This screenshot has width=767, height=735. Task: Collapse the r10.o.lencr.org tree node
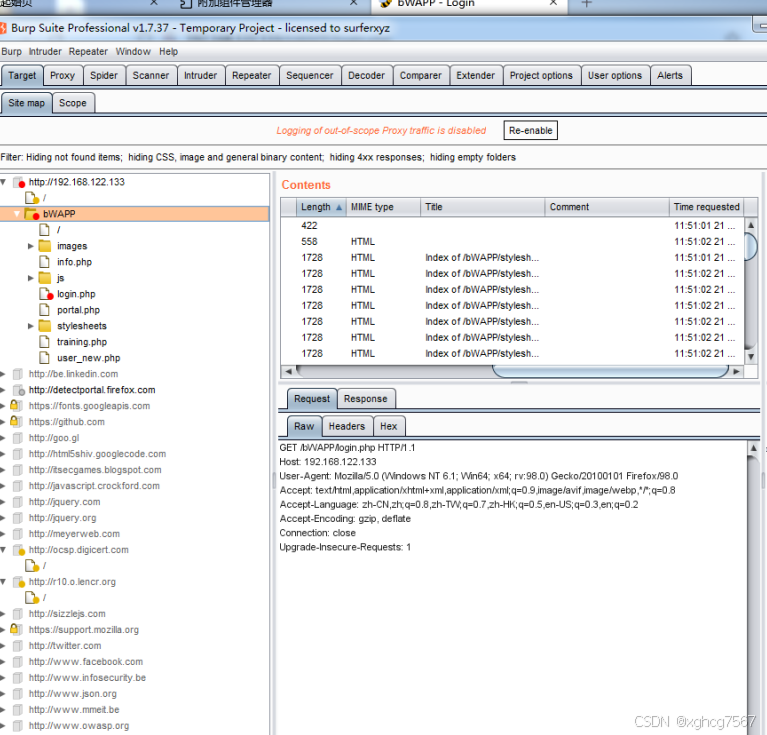(x=3, y=581)
